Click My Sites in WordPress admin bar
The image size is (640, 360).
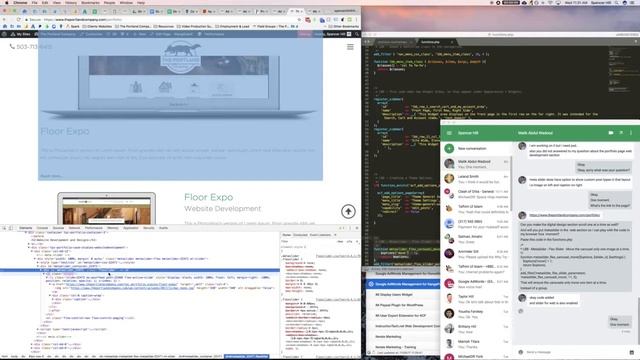[x=20, y=34]
